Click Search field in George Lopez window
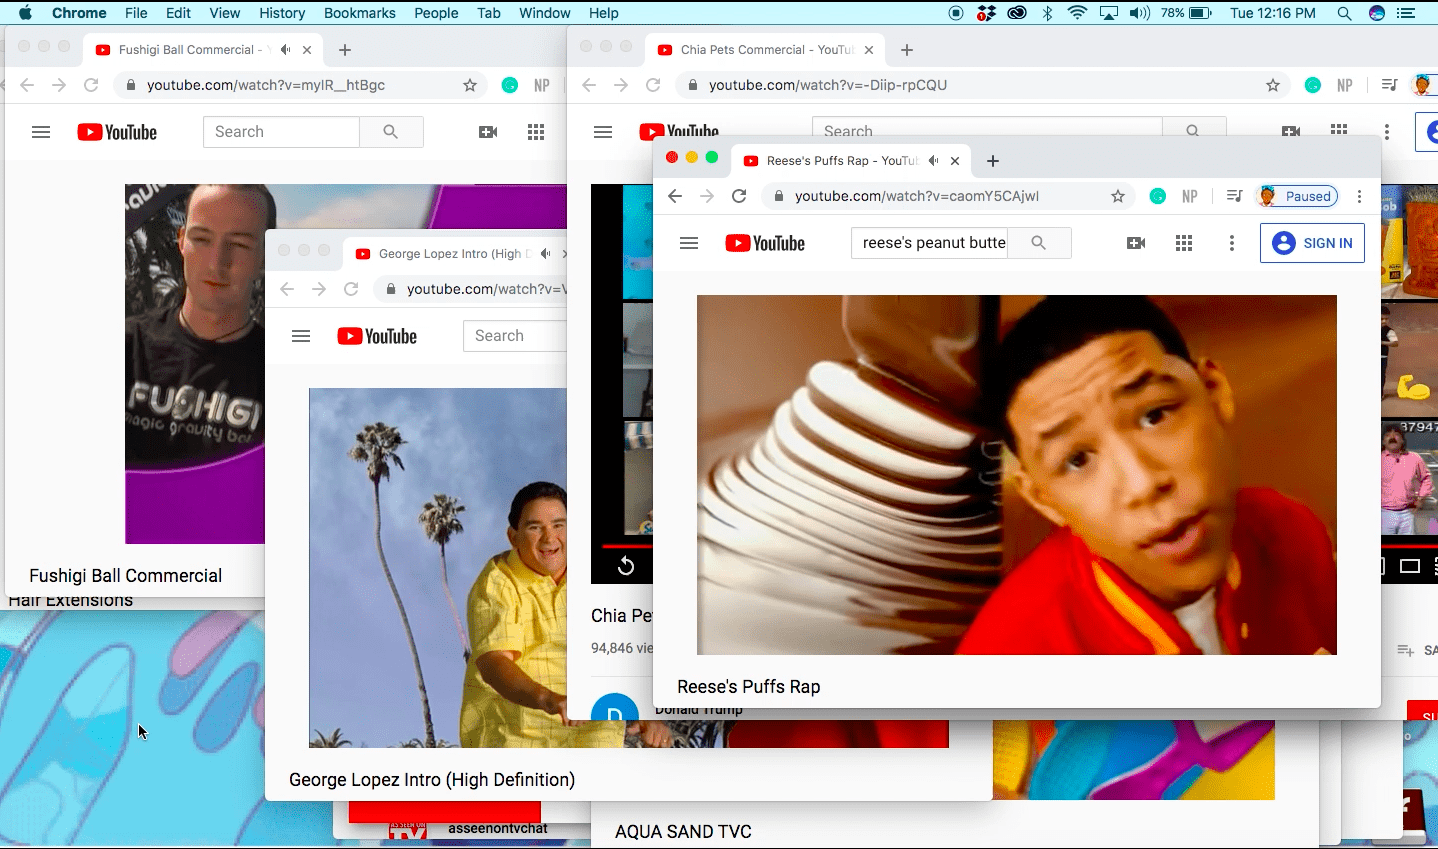This screenshot has height=849, width=1438. pyautogui.click(x=515, y=336)
